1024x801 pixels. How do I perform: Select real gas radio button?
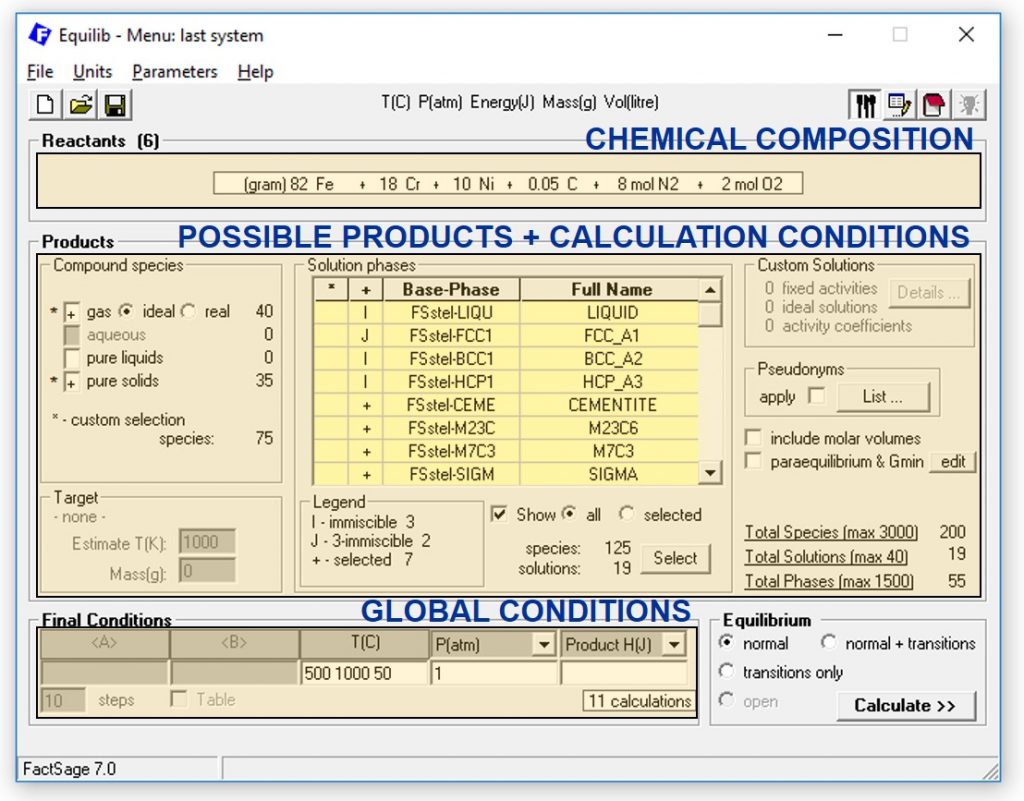coord(188,311)
